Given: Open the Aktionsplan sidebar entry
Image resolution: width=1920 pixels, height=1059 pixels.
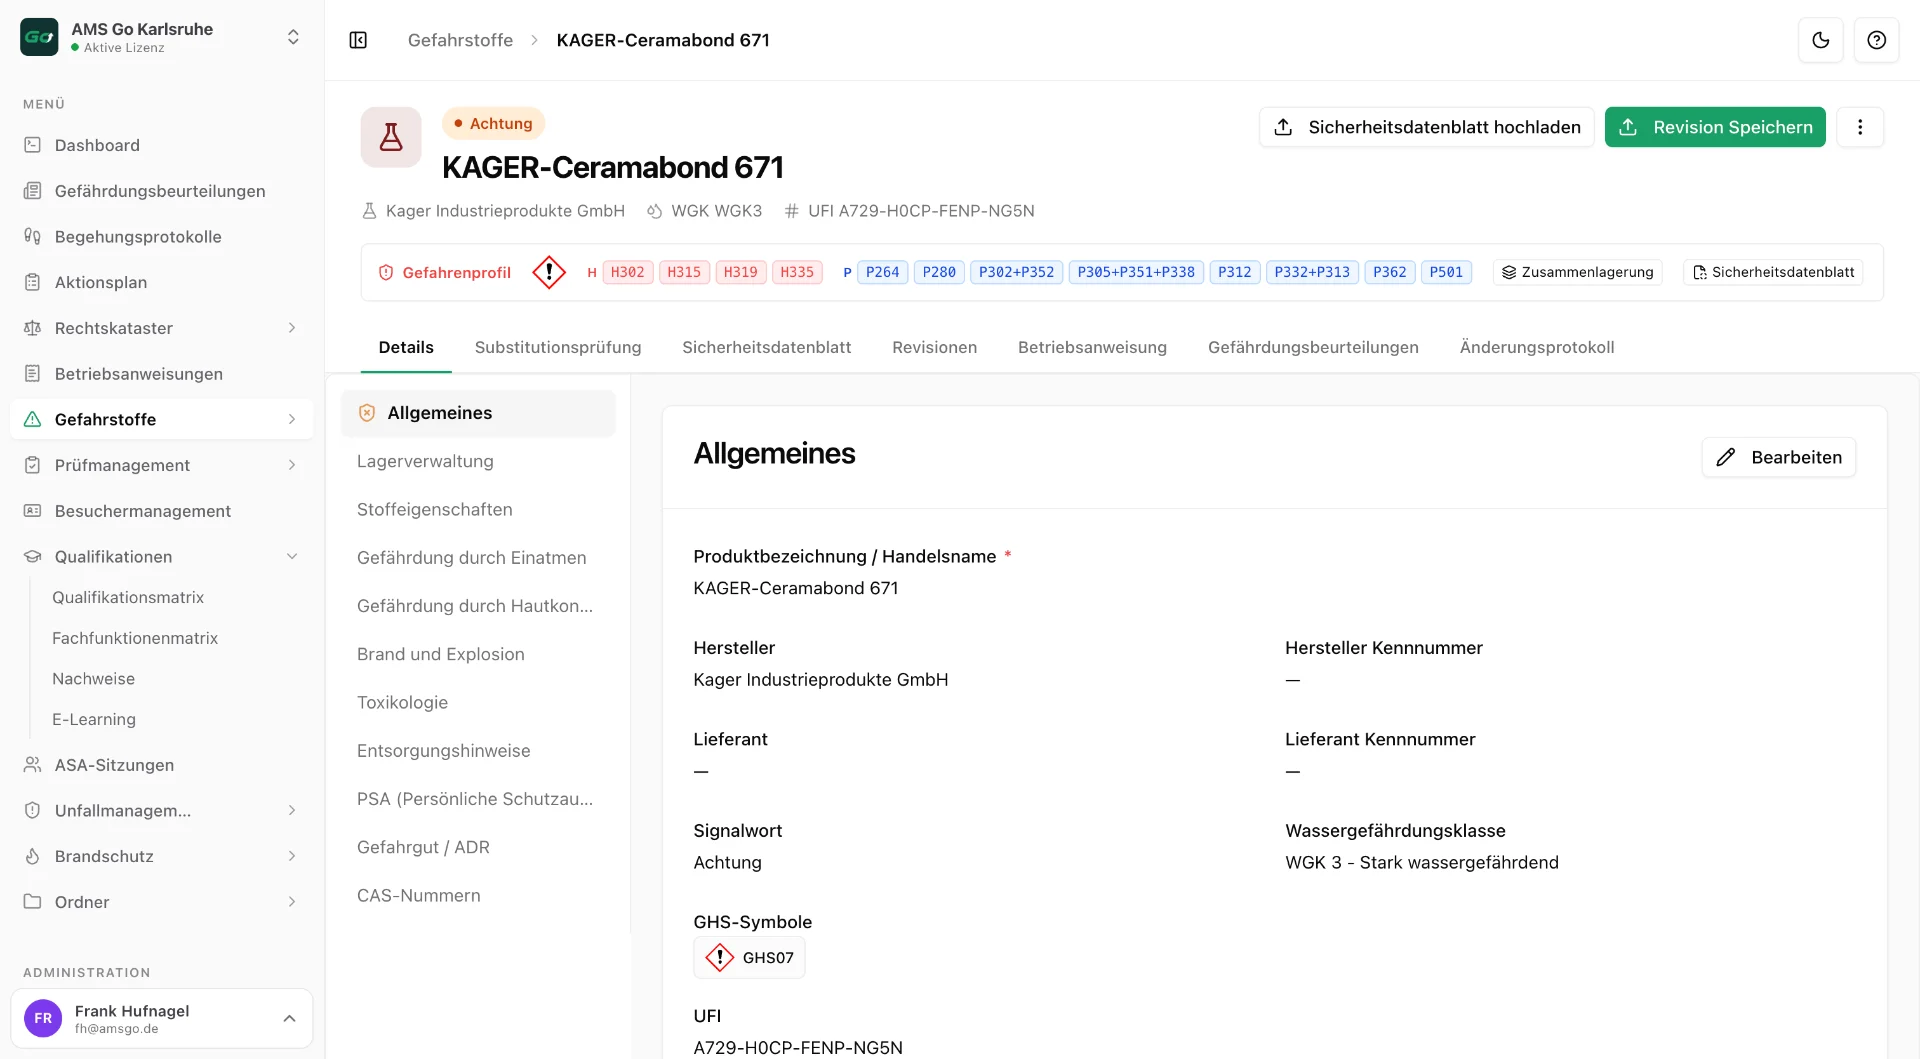Looking at the screenshot, I should tap(162, 282).
